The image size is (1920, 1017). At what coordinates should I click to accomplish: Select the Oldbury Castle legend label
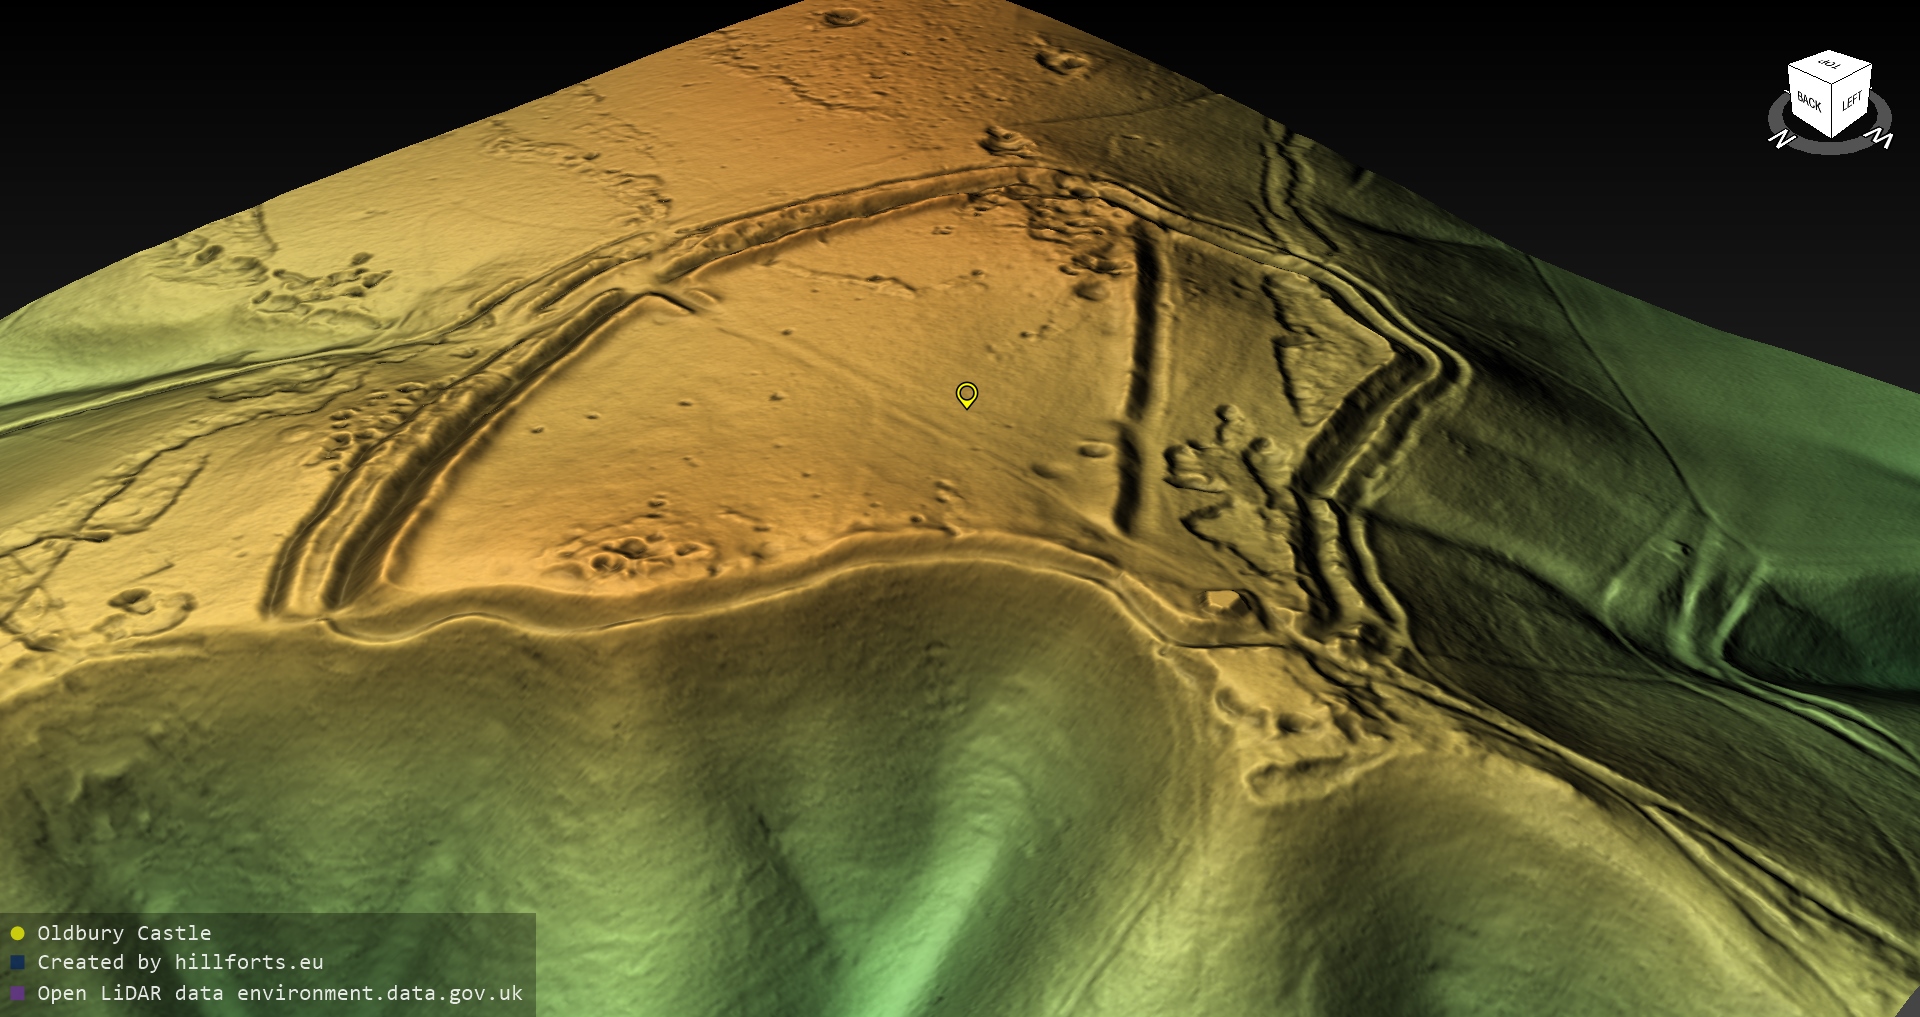(x=124, y=933)
